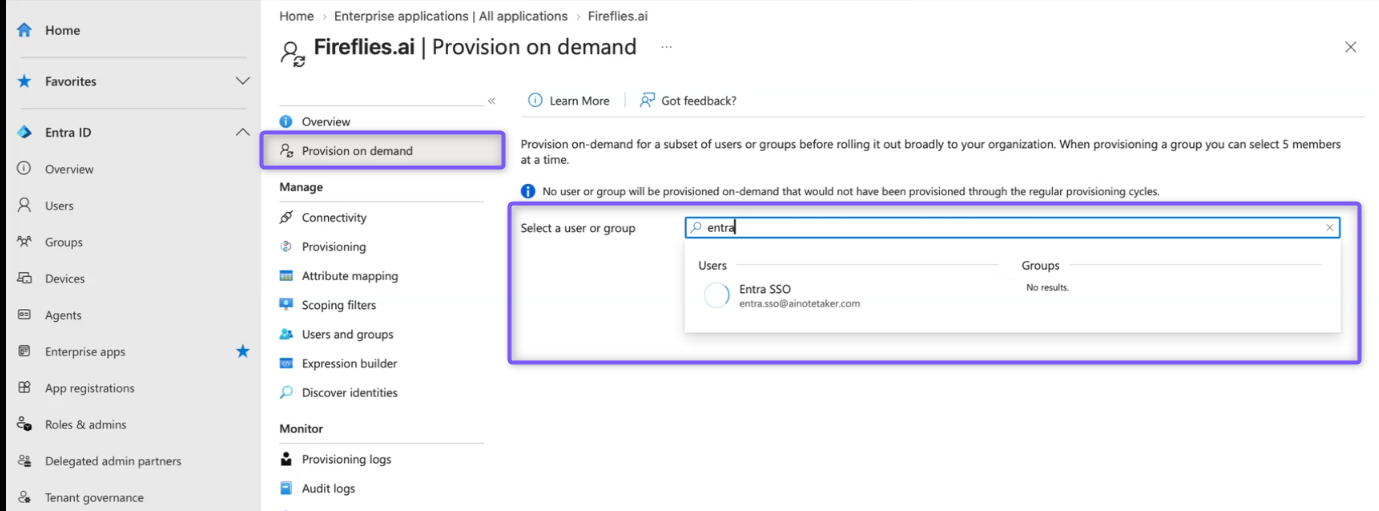Click the Connectivity plug icon
The height and width of the screenshot is (511, 1379).
pos(286,217)
